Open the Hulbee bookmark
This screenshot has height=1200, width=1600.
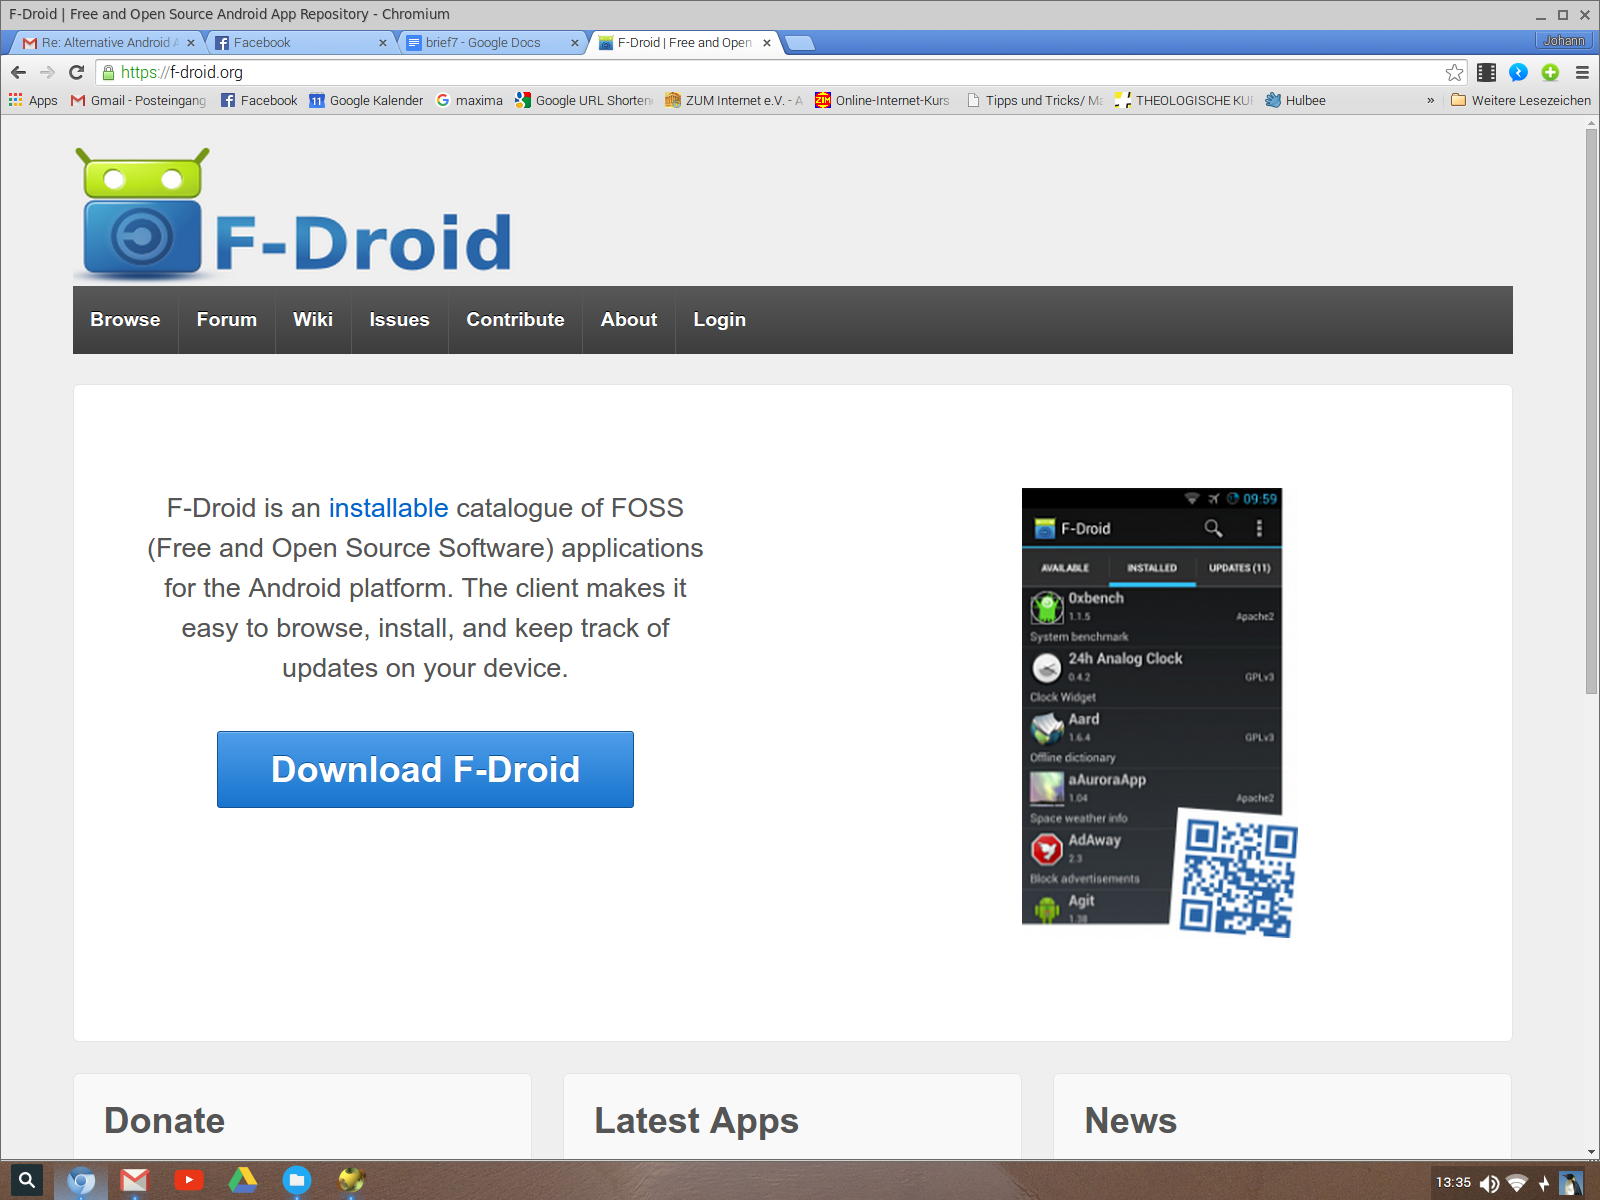[x=1295, y=100]
